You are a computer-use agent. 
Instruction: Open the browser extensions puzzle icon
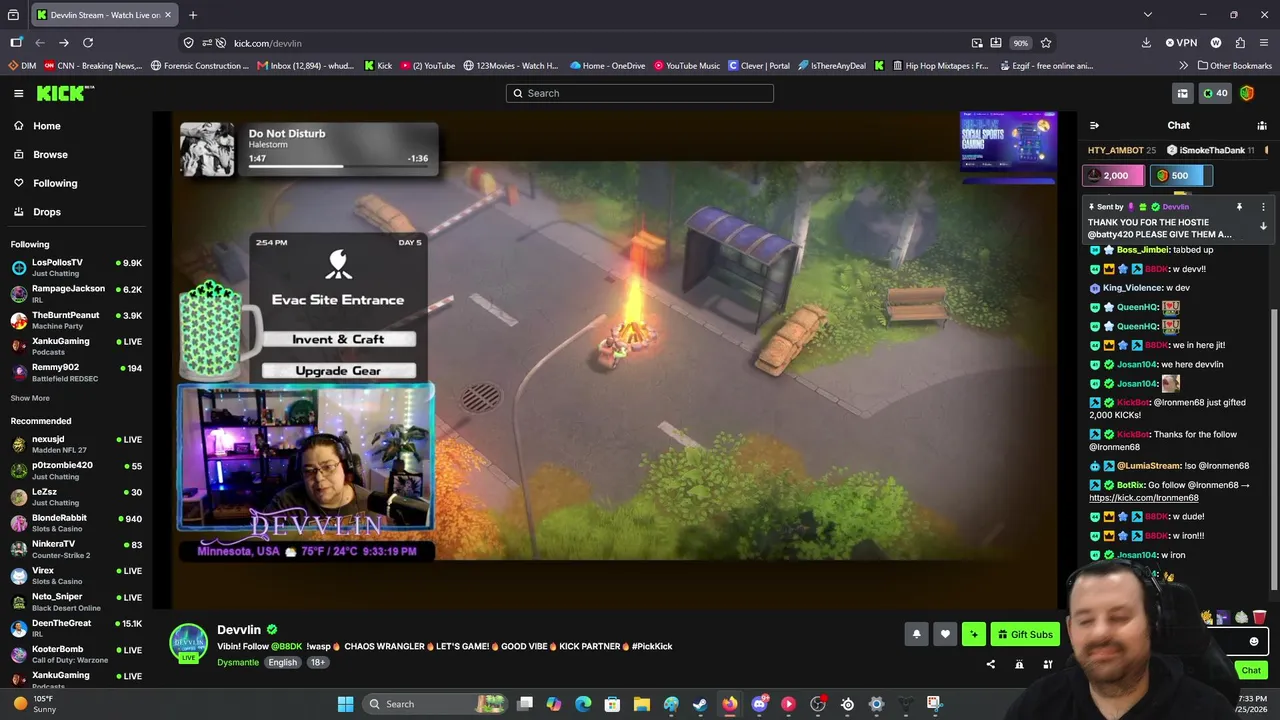pyautogui.click(x=1240, y=43)
